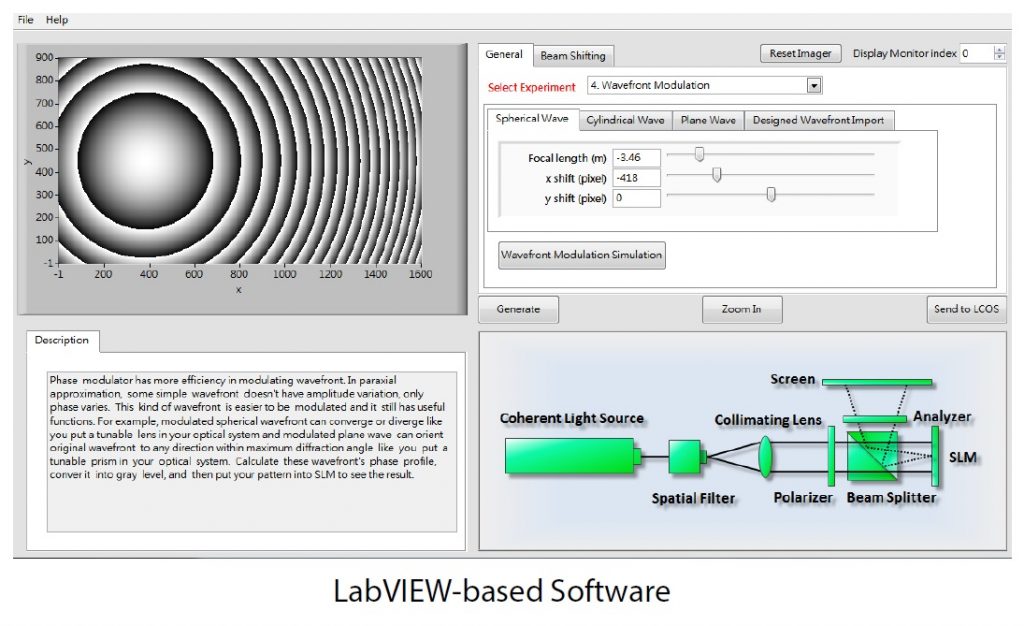Open the Help menu
The image size is (1024, 626).
point(57,18)
